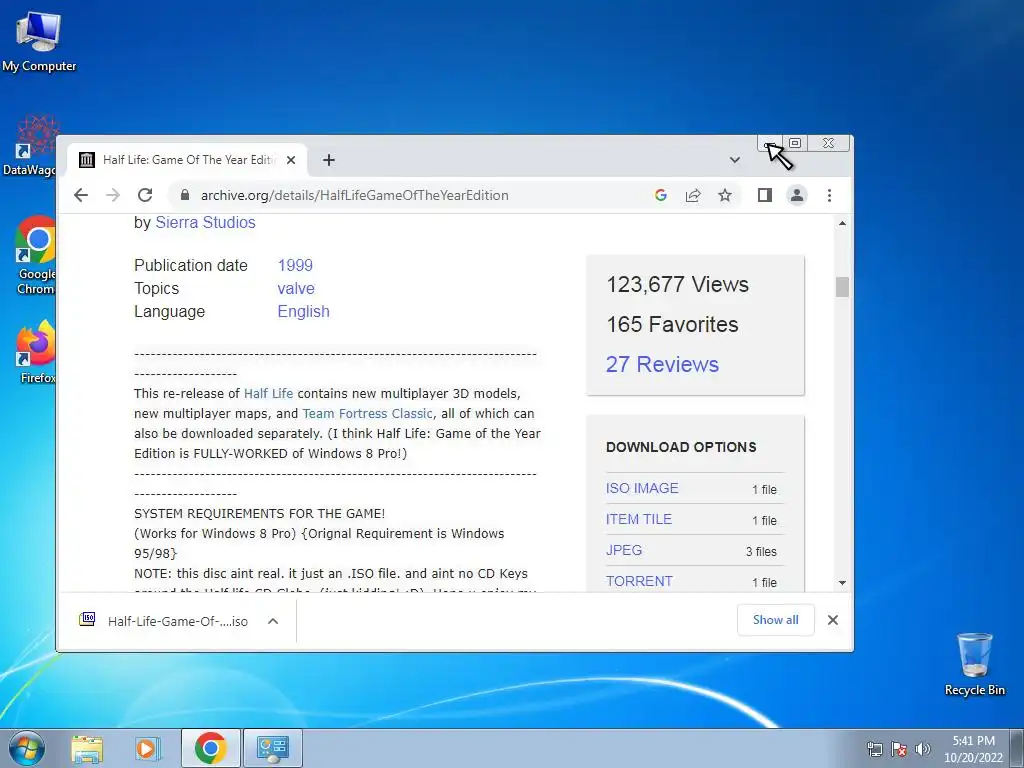Download the ISO IMAGE option
The image size is (1024, 768).
(642, 488)
